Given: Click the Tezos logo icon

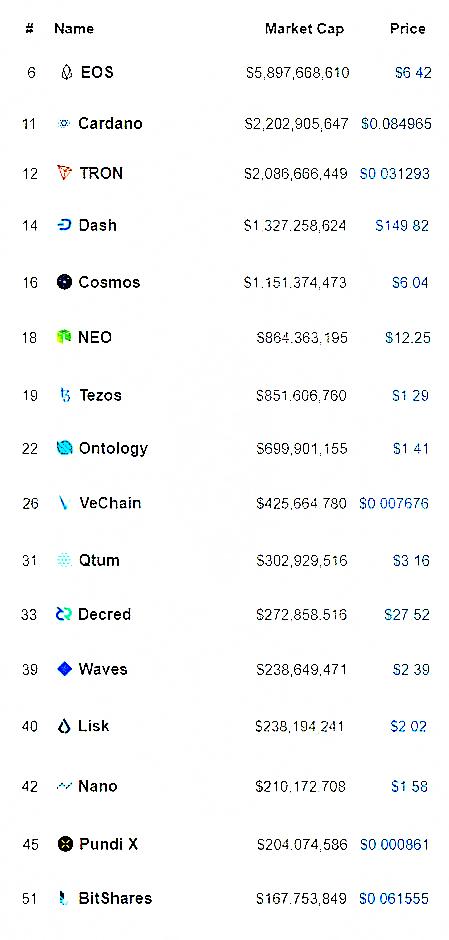Looking at the screenshot, I should pyautogui.click(x=66, y=395).
